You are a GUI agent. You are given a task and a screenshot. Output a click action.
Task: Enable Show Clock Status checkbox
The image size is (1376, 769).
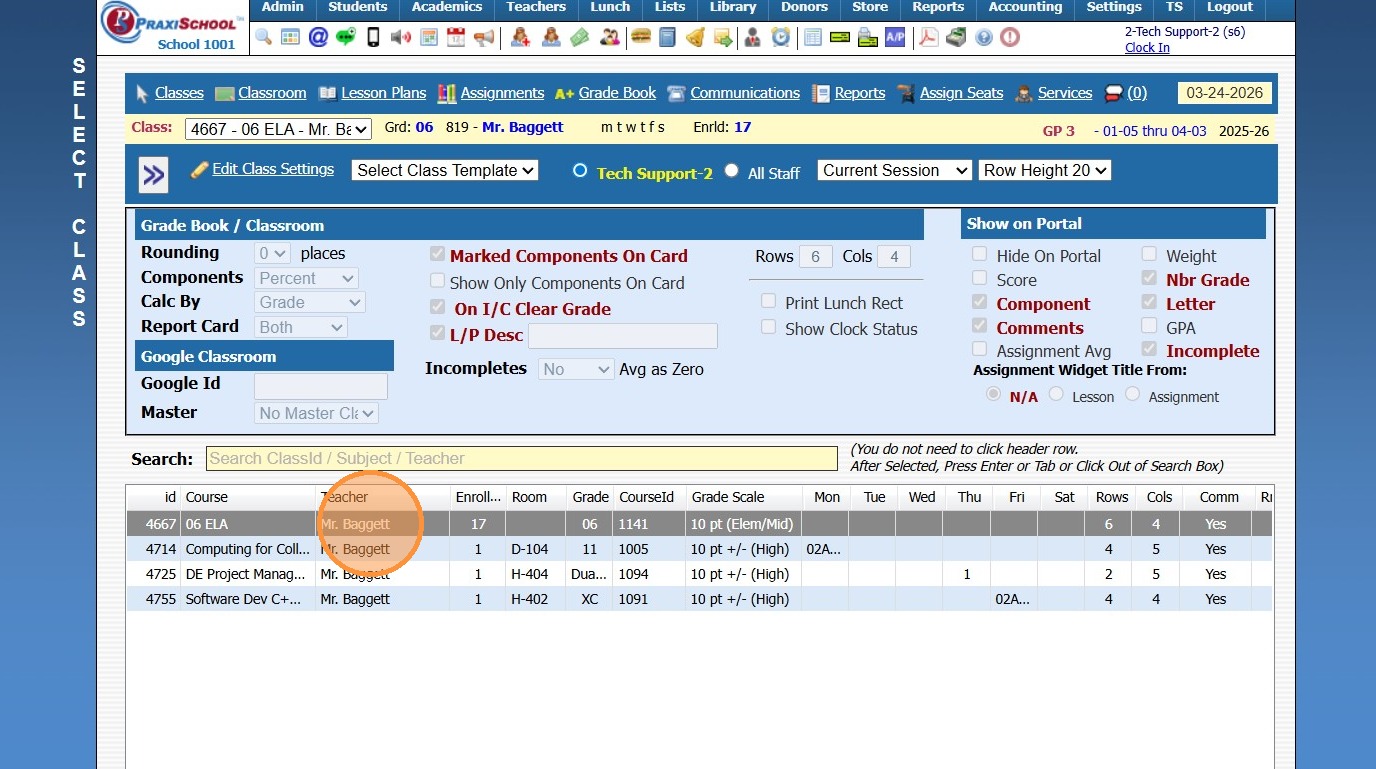768,328
